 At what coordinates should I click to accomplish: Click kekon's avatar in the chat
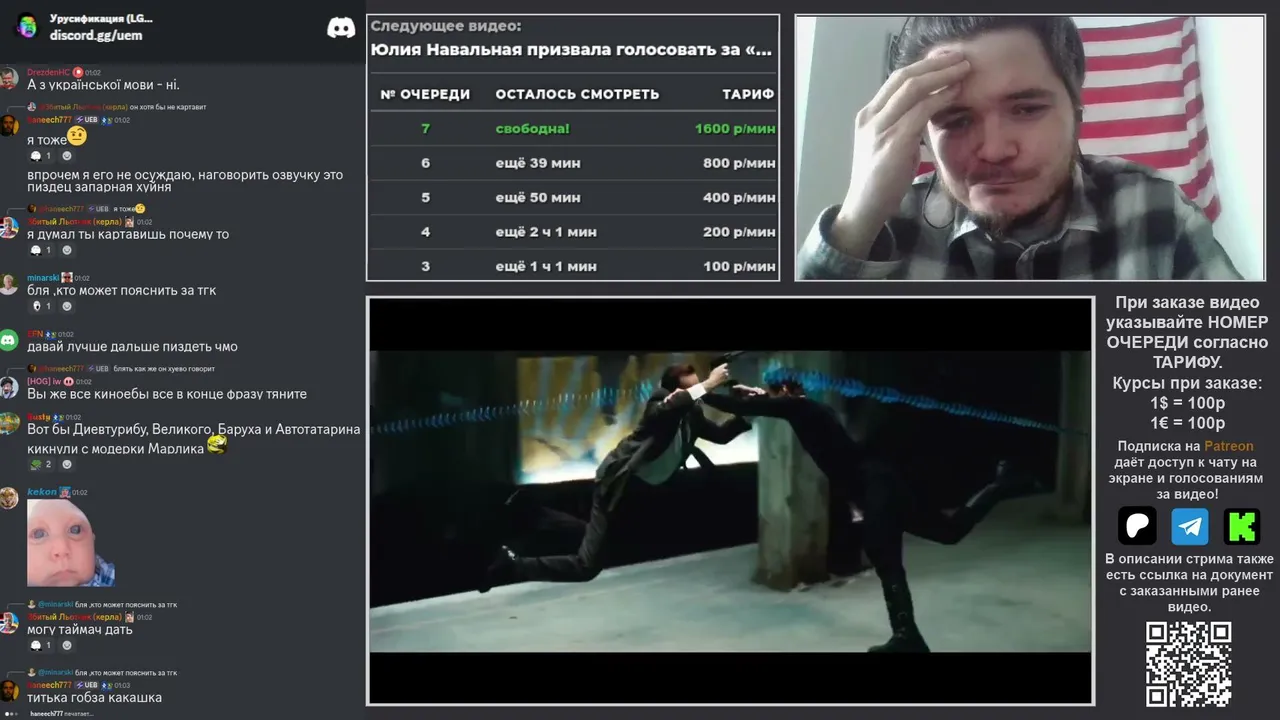pyautogui.click(x=9, y=497)
